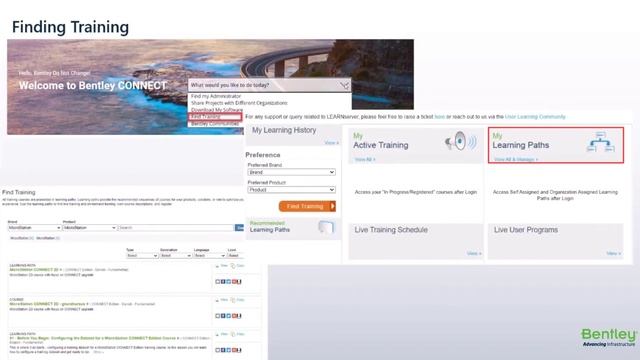The width and height of the screenshot is (640, 360).
Task: Click the blue search button beside search field
Action: point(239,228)
